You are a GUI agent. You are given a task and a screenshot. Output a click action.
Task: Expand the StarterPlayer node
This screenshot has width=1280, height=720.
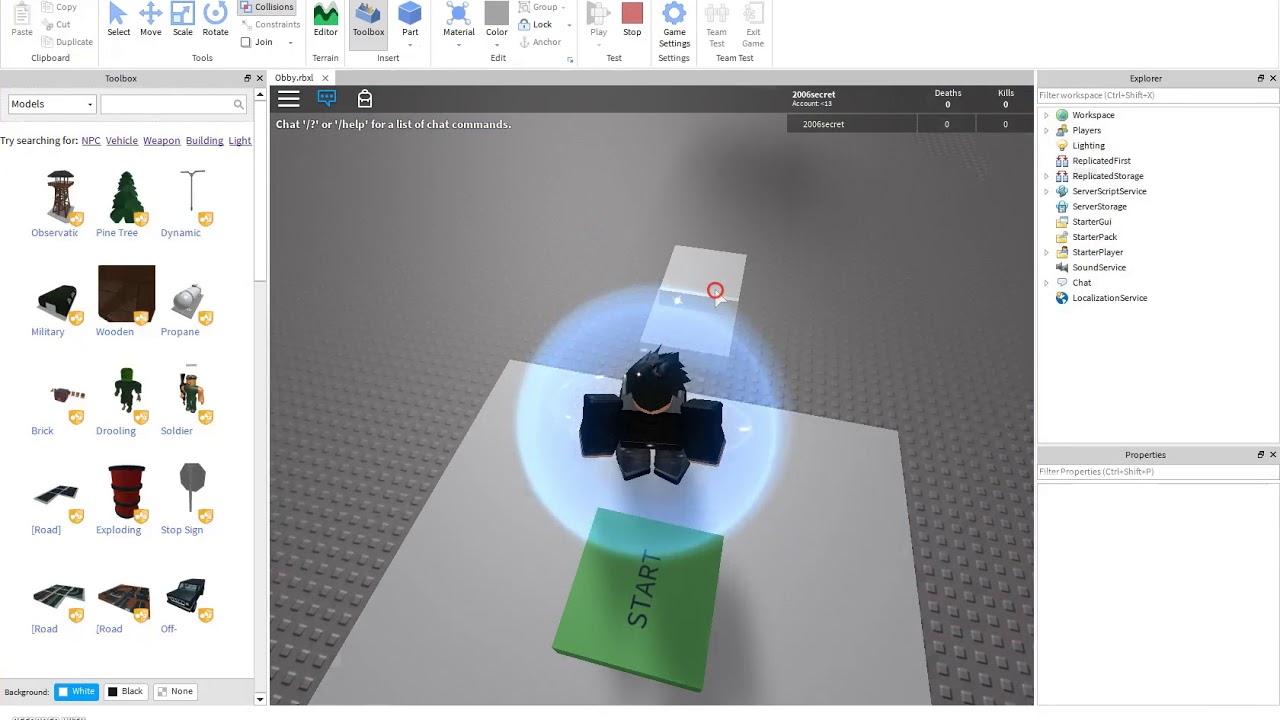click(x=1046, y=252)
